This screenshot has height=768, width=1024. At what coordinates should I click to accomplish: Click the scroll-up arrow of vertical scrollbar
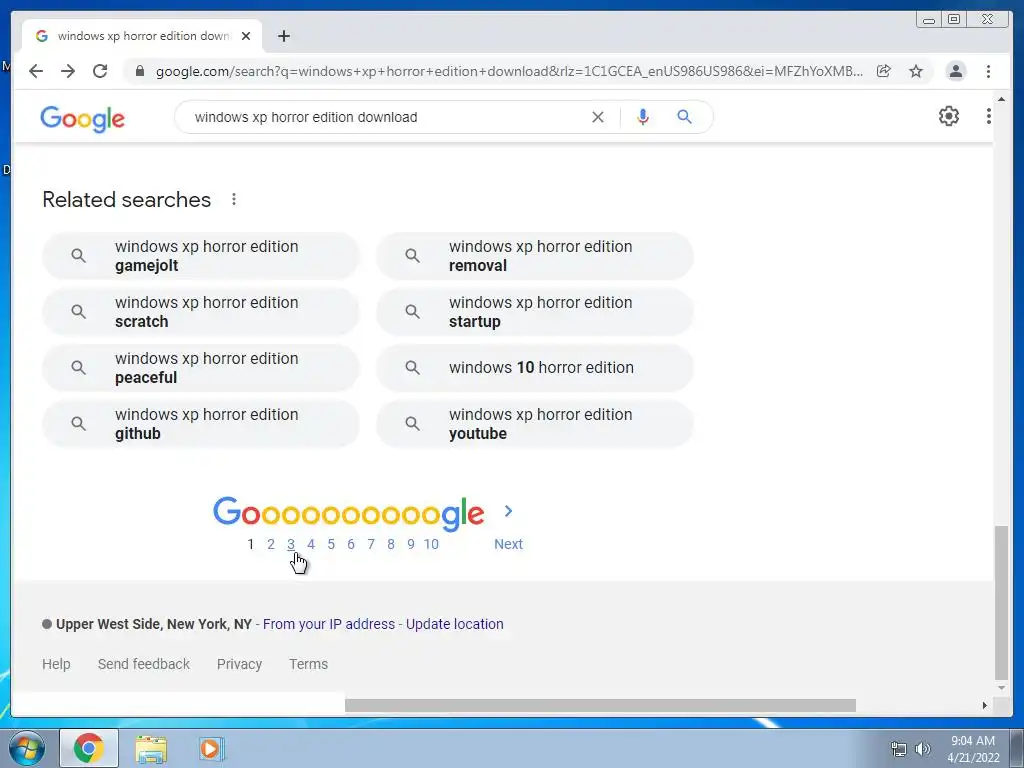click(x=1001, y=99)
